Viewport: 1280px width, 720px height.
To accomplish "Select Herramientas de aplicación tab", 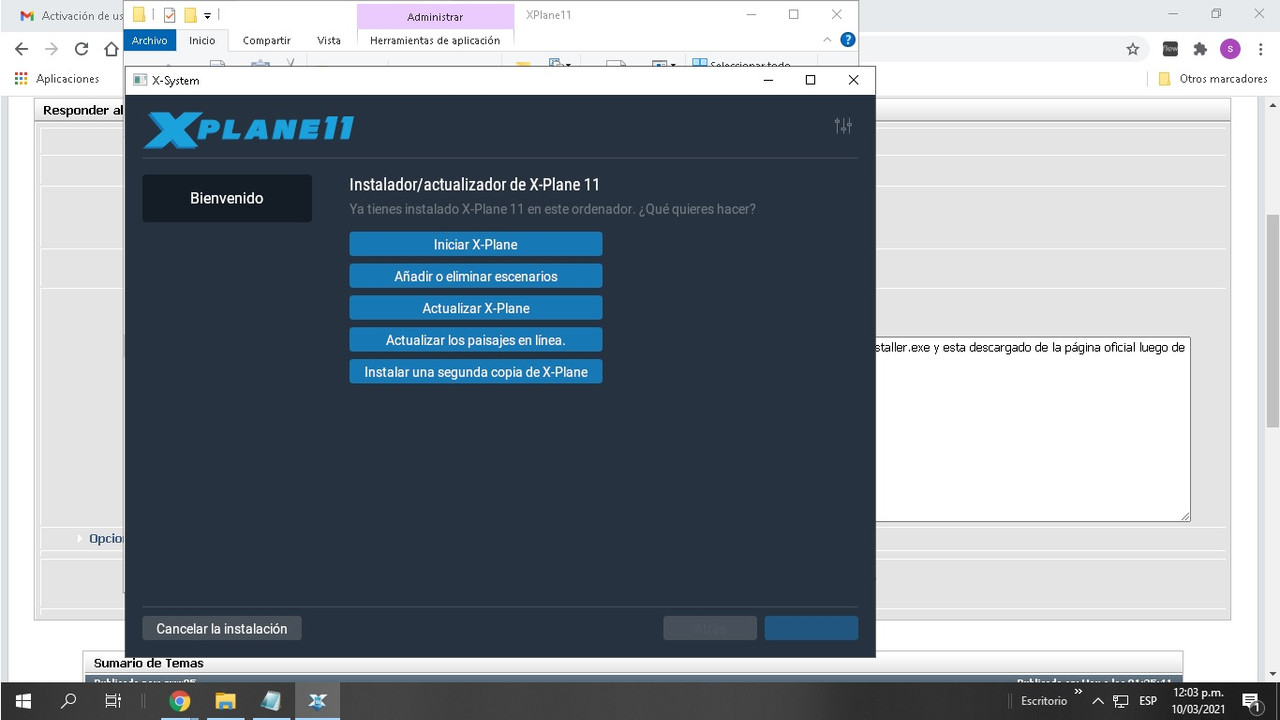I will click(x=435, y=40).
